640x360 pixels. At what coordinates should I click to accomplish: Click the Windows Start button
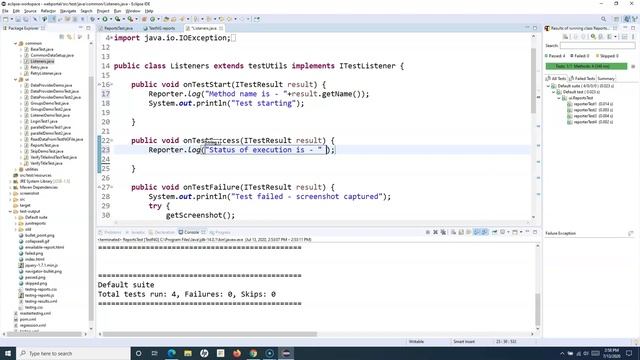click(8, 353)
